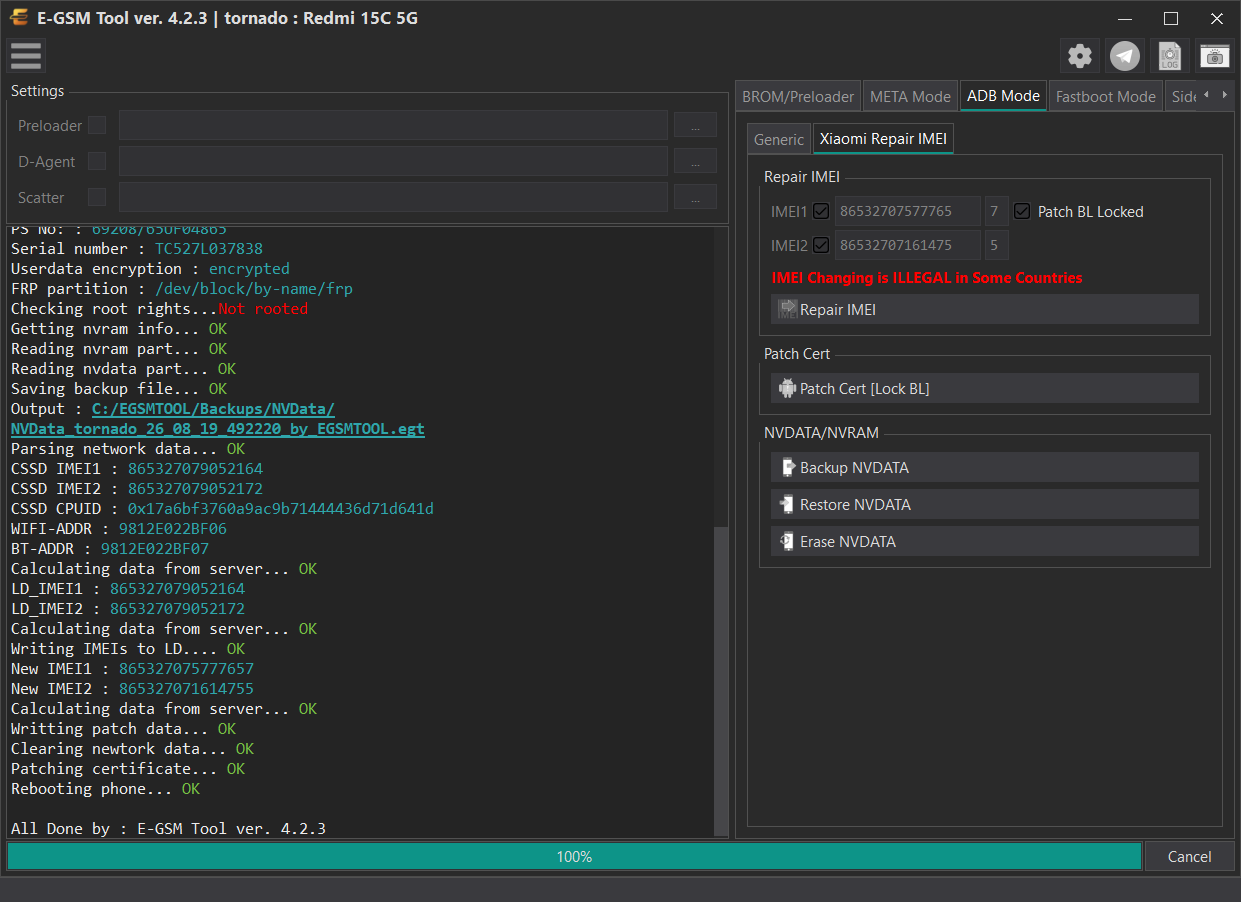Click Backup NVDATA button

point(984,467)
